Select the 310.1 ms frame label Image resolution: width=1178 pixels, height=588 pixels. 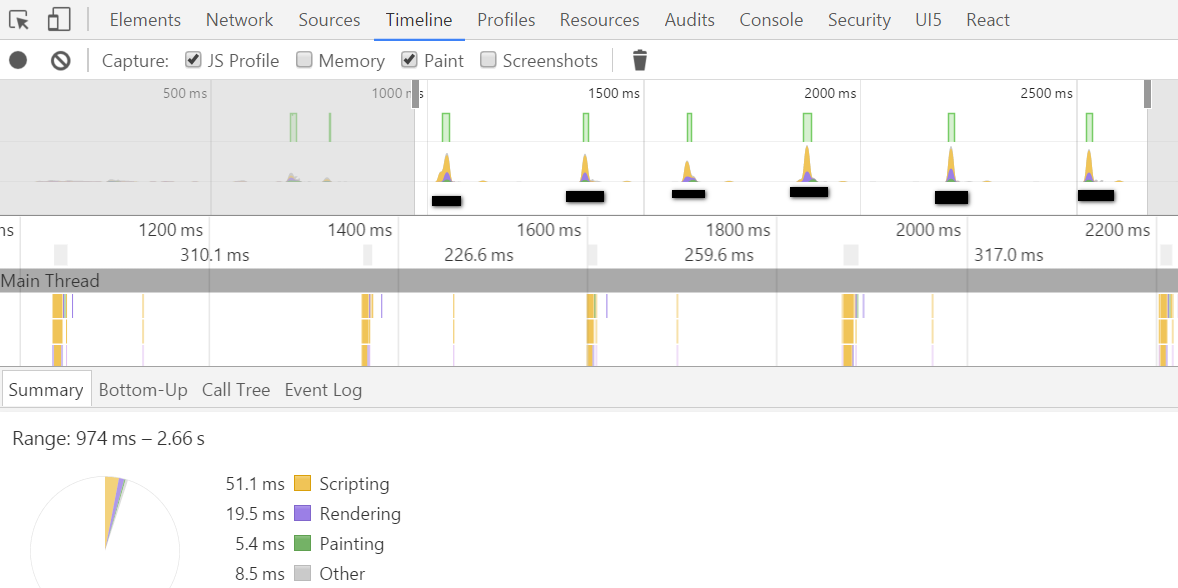point(215,255)
